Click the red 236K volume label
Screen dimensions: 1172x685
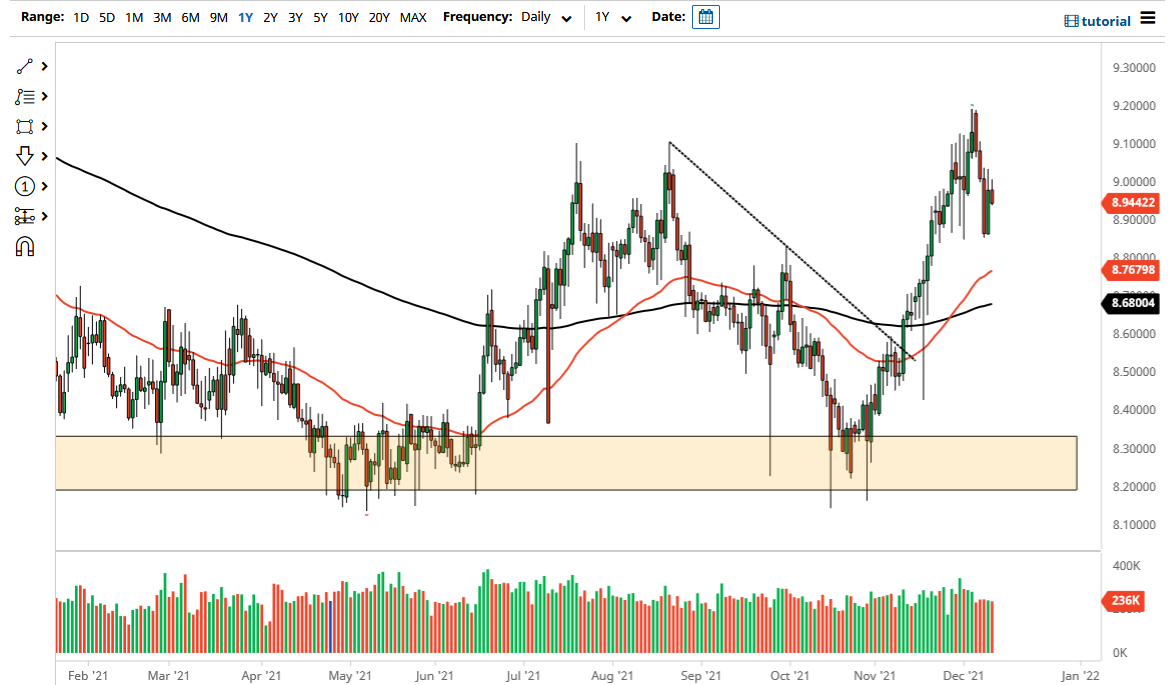1124,601
